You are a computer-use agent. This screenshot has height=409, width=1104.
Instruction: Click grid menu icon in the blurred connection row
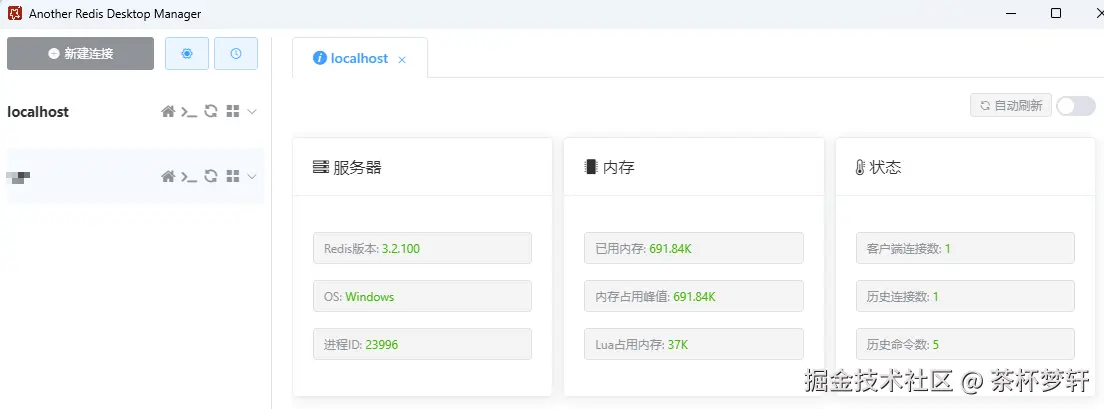click(x=233, y=176)
